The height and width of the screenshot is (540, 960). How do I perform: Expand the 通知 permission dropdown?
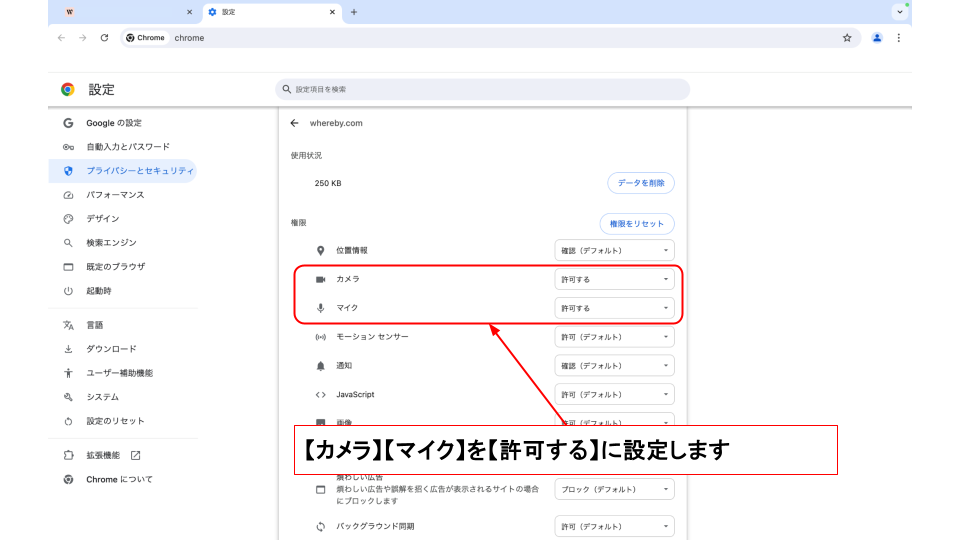coord(614,366)
